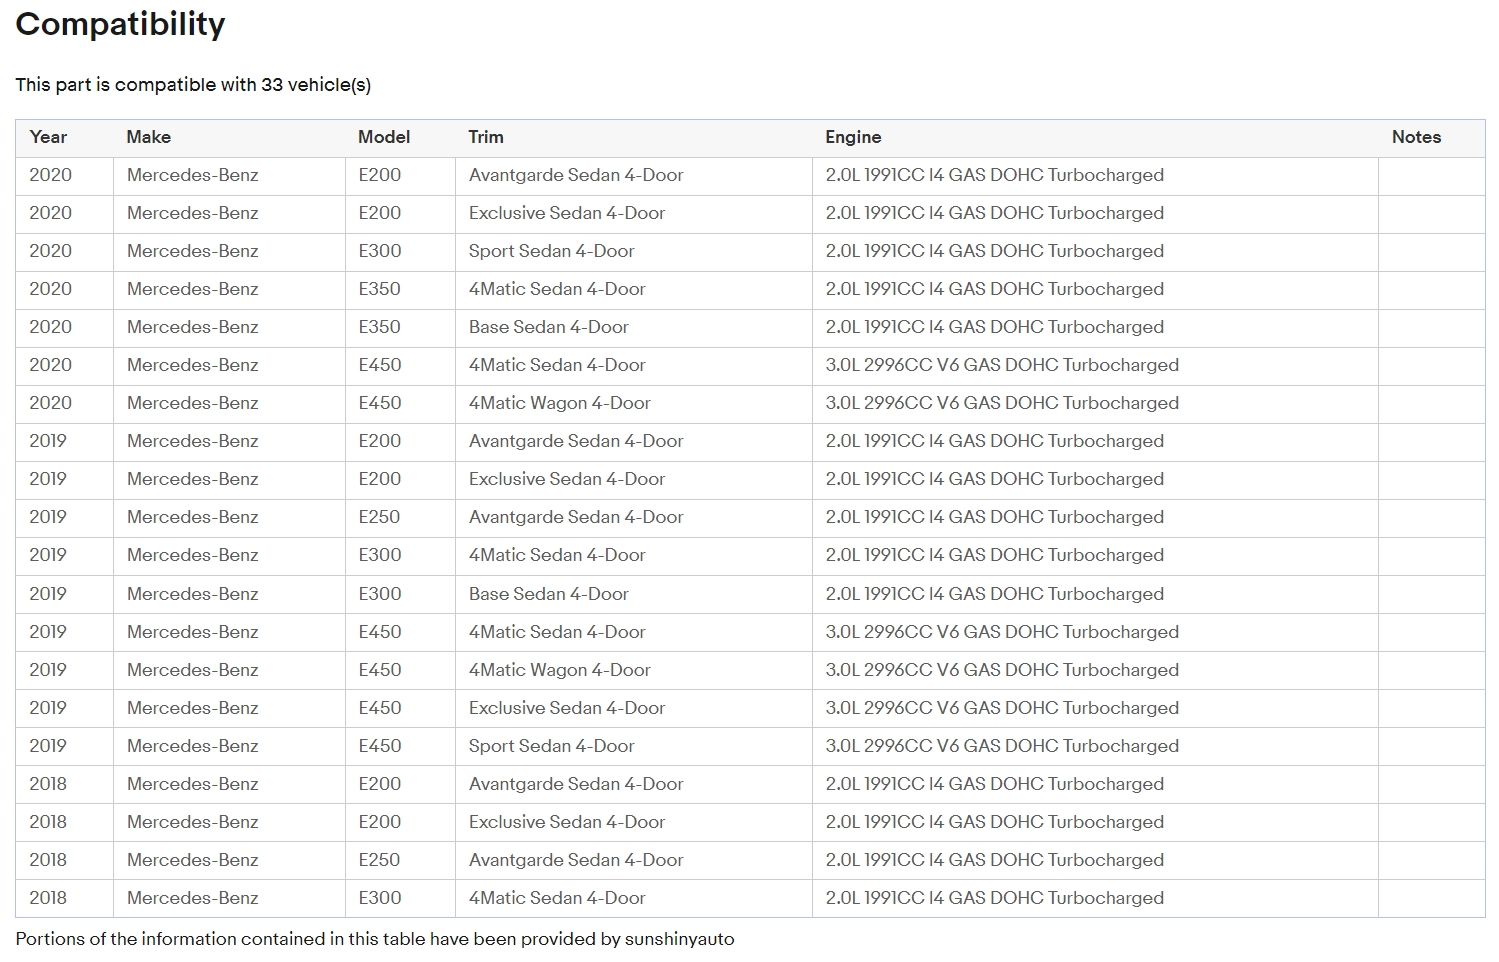Click the 2020 E350 Base Sedan trim cell
Viewport: 1499px width, 962px height.
coord(548,327)
